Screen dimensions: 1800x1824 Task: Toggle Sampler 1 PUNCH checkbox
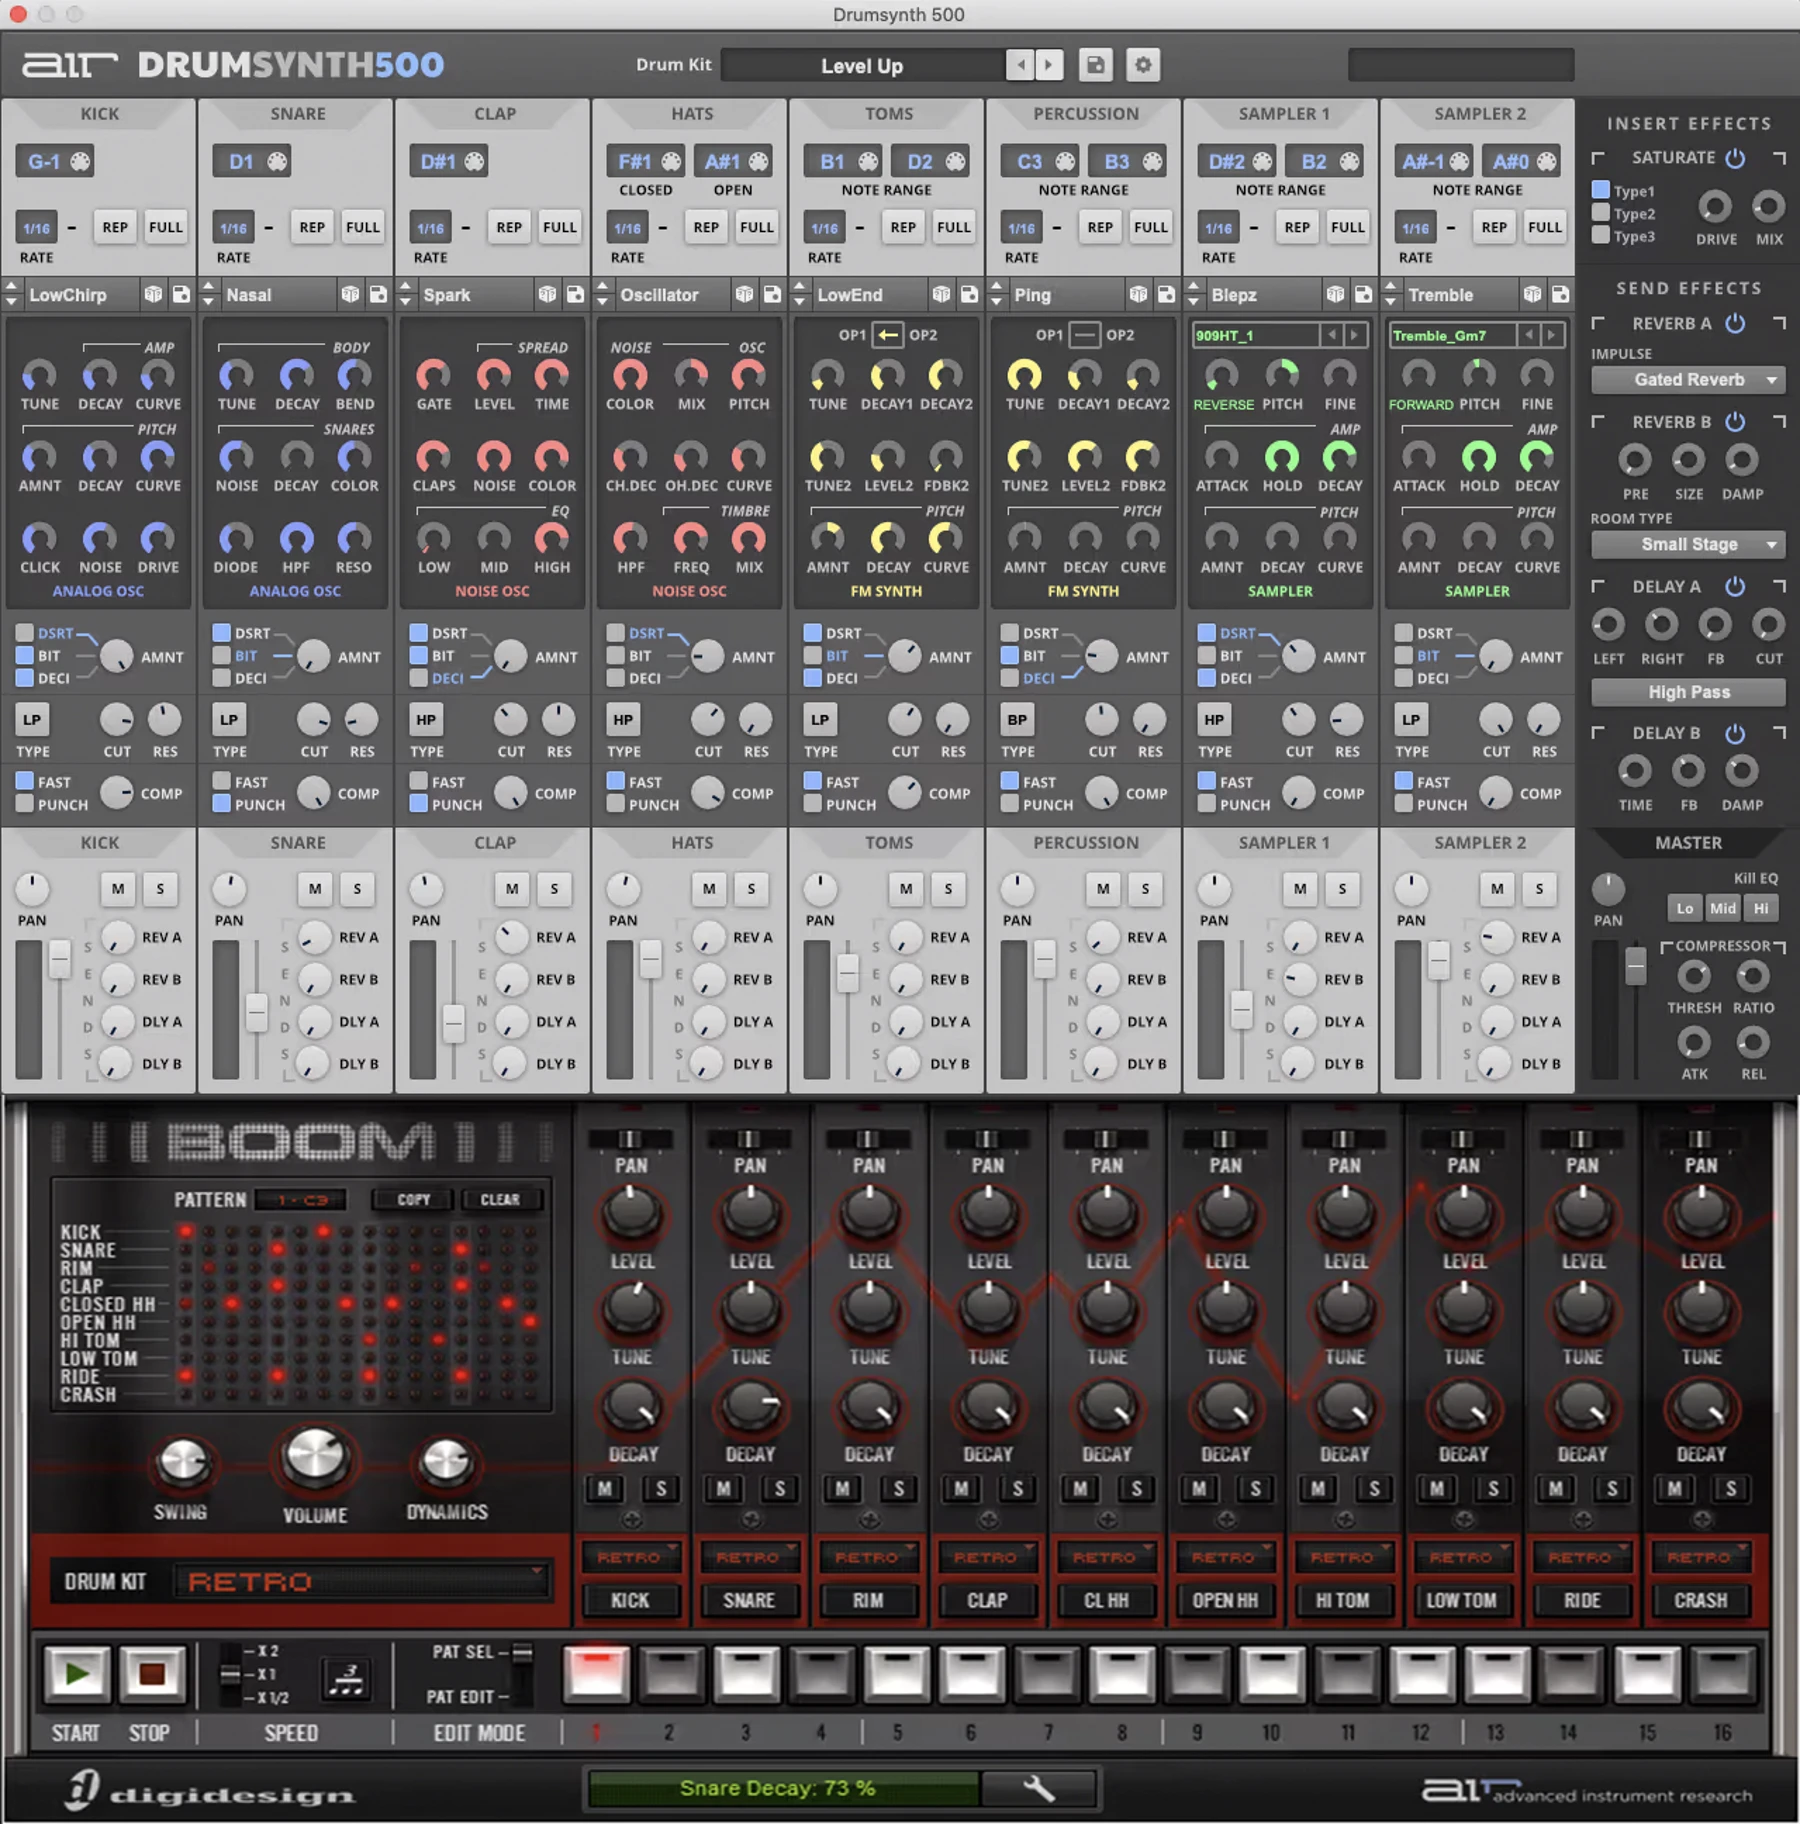point(1207,804)
